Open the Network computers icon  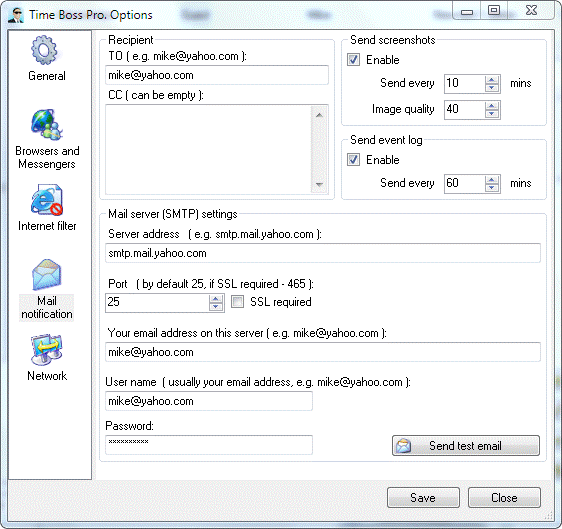(47, 349)
